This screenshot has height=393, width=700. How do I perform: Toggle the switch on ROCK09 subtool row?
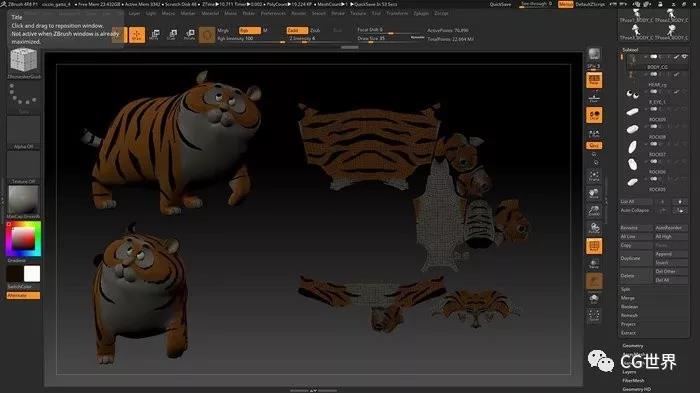coord(654,109)
